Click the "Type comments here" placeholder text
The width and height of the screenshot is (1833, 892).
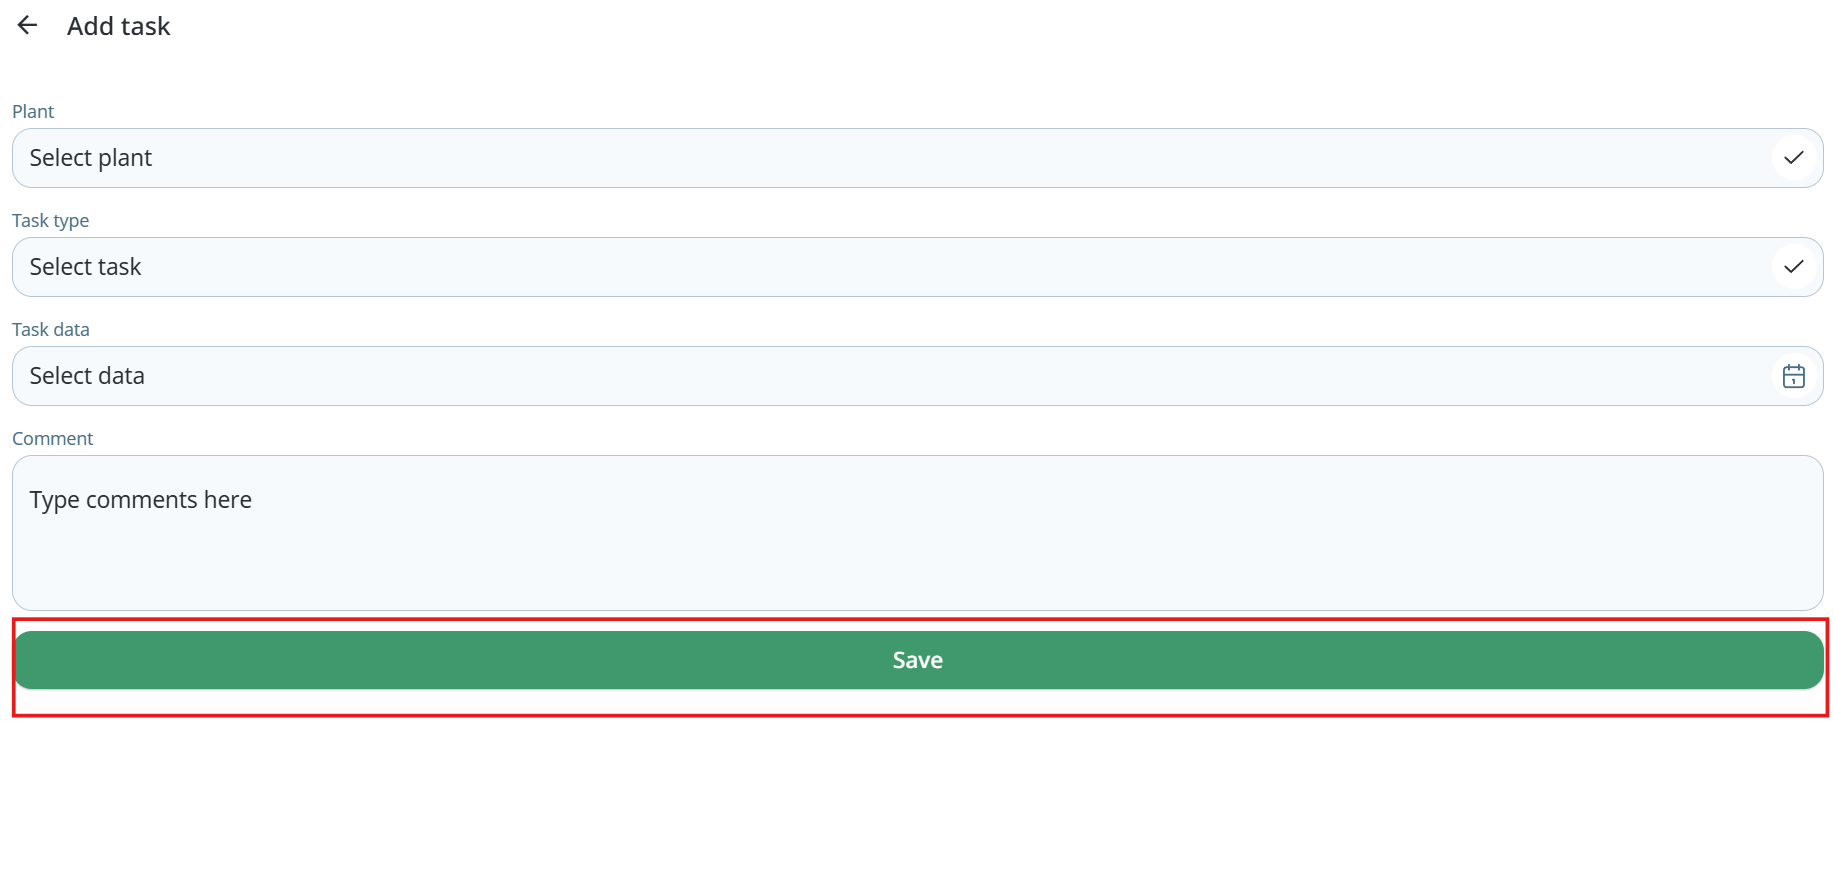point(140,500)
